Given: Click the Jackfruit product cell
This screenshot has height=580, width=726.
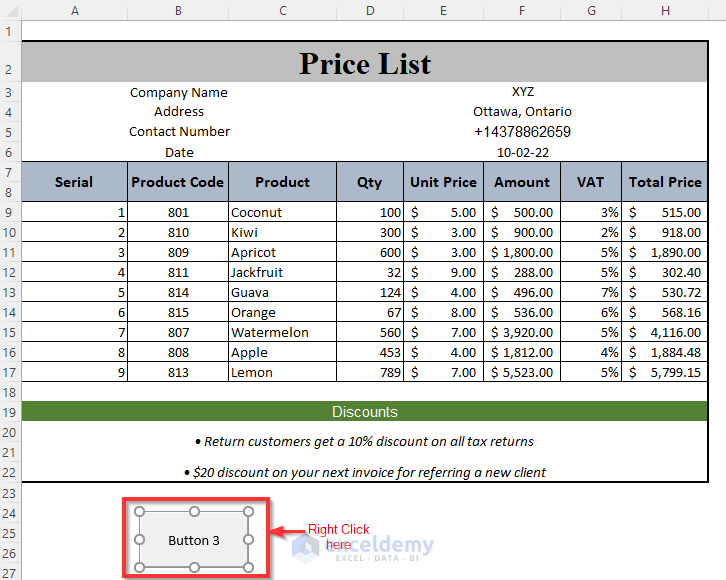Looking at the screenshot, I should pyautogui.click(x=282, y=272).
